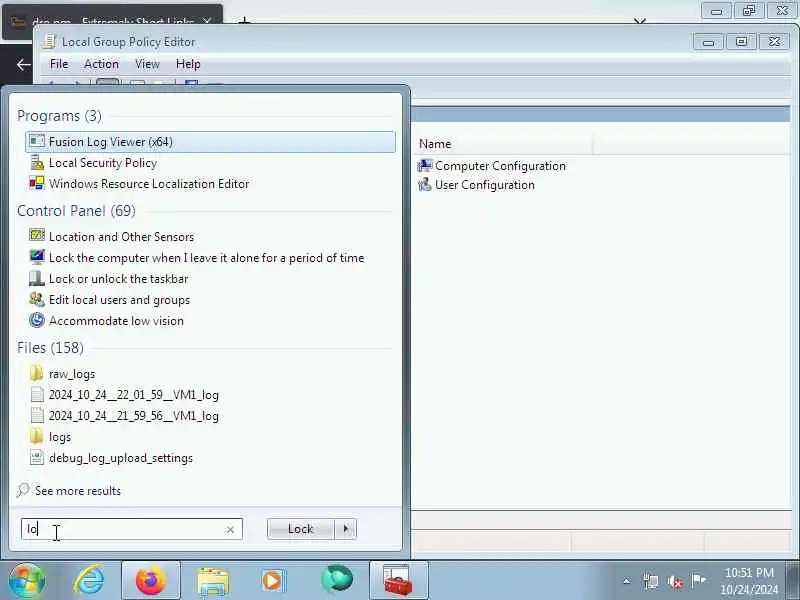Expand the Lock button arrow options
The width and height of the screenshot is (800, 600).
click(x=346, y=529)
